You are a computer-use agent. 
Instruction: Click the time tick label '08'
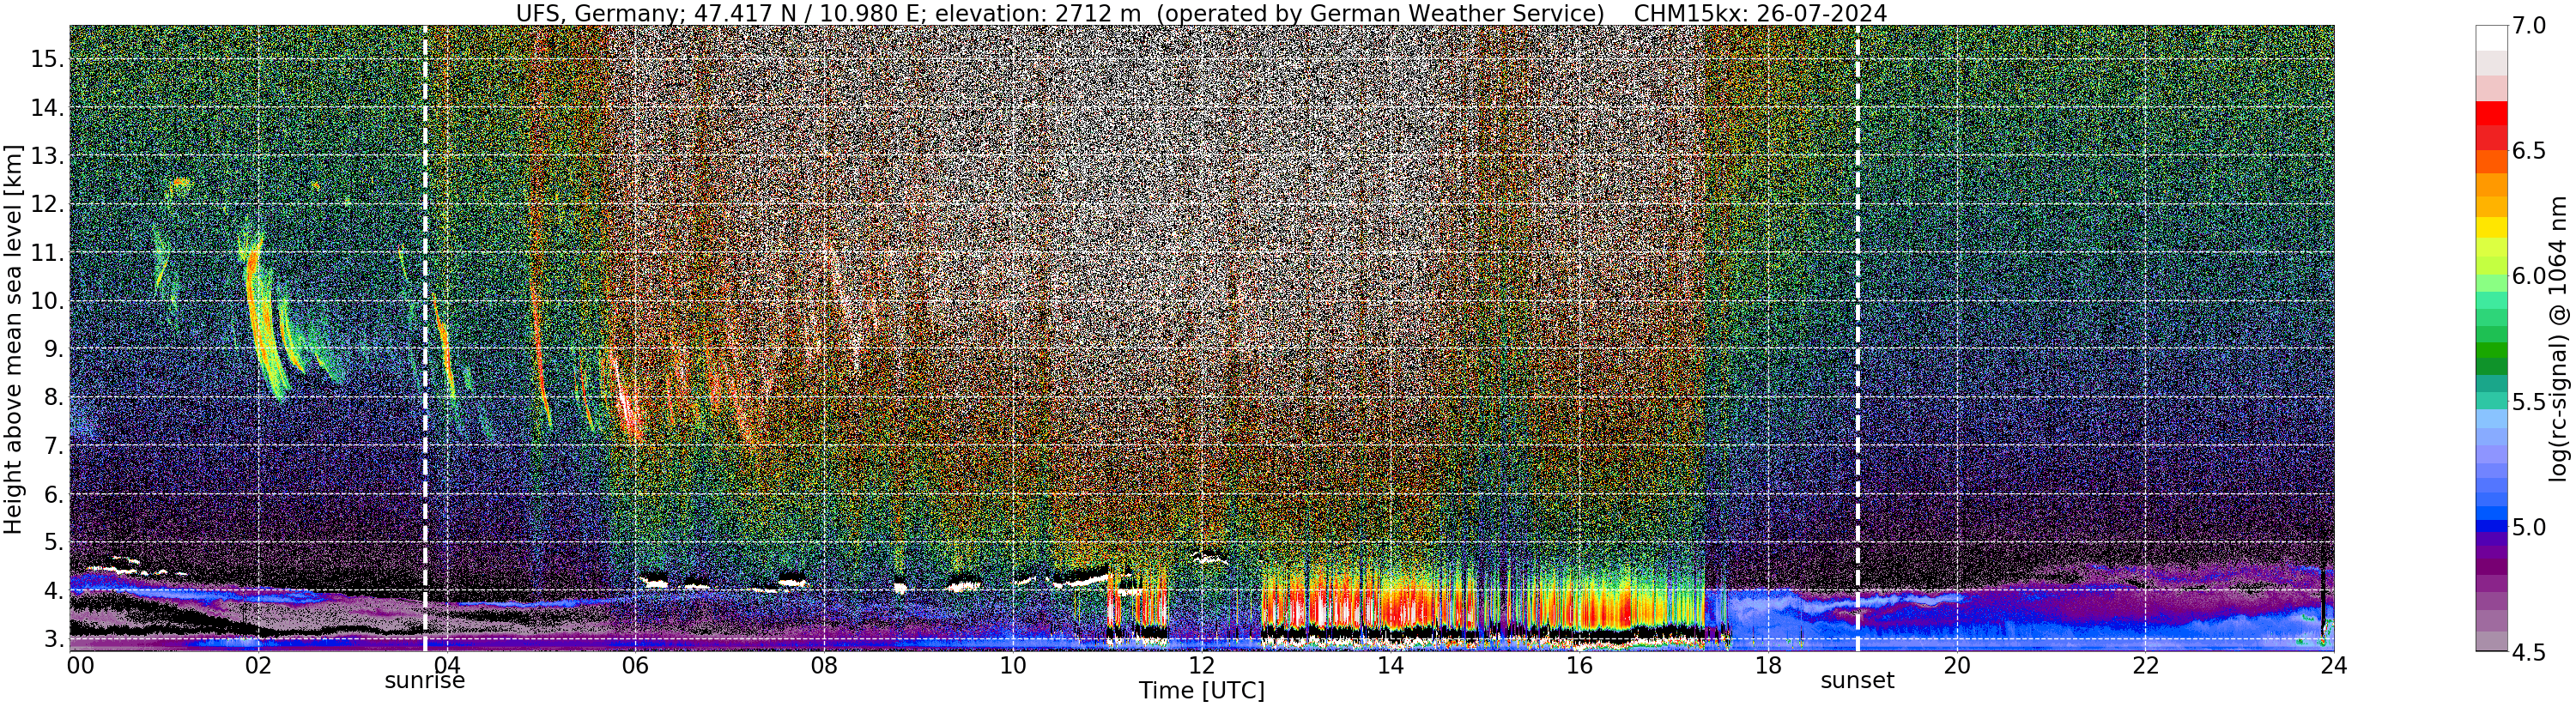(x=824, y=665)
